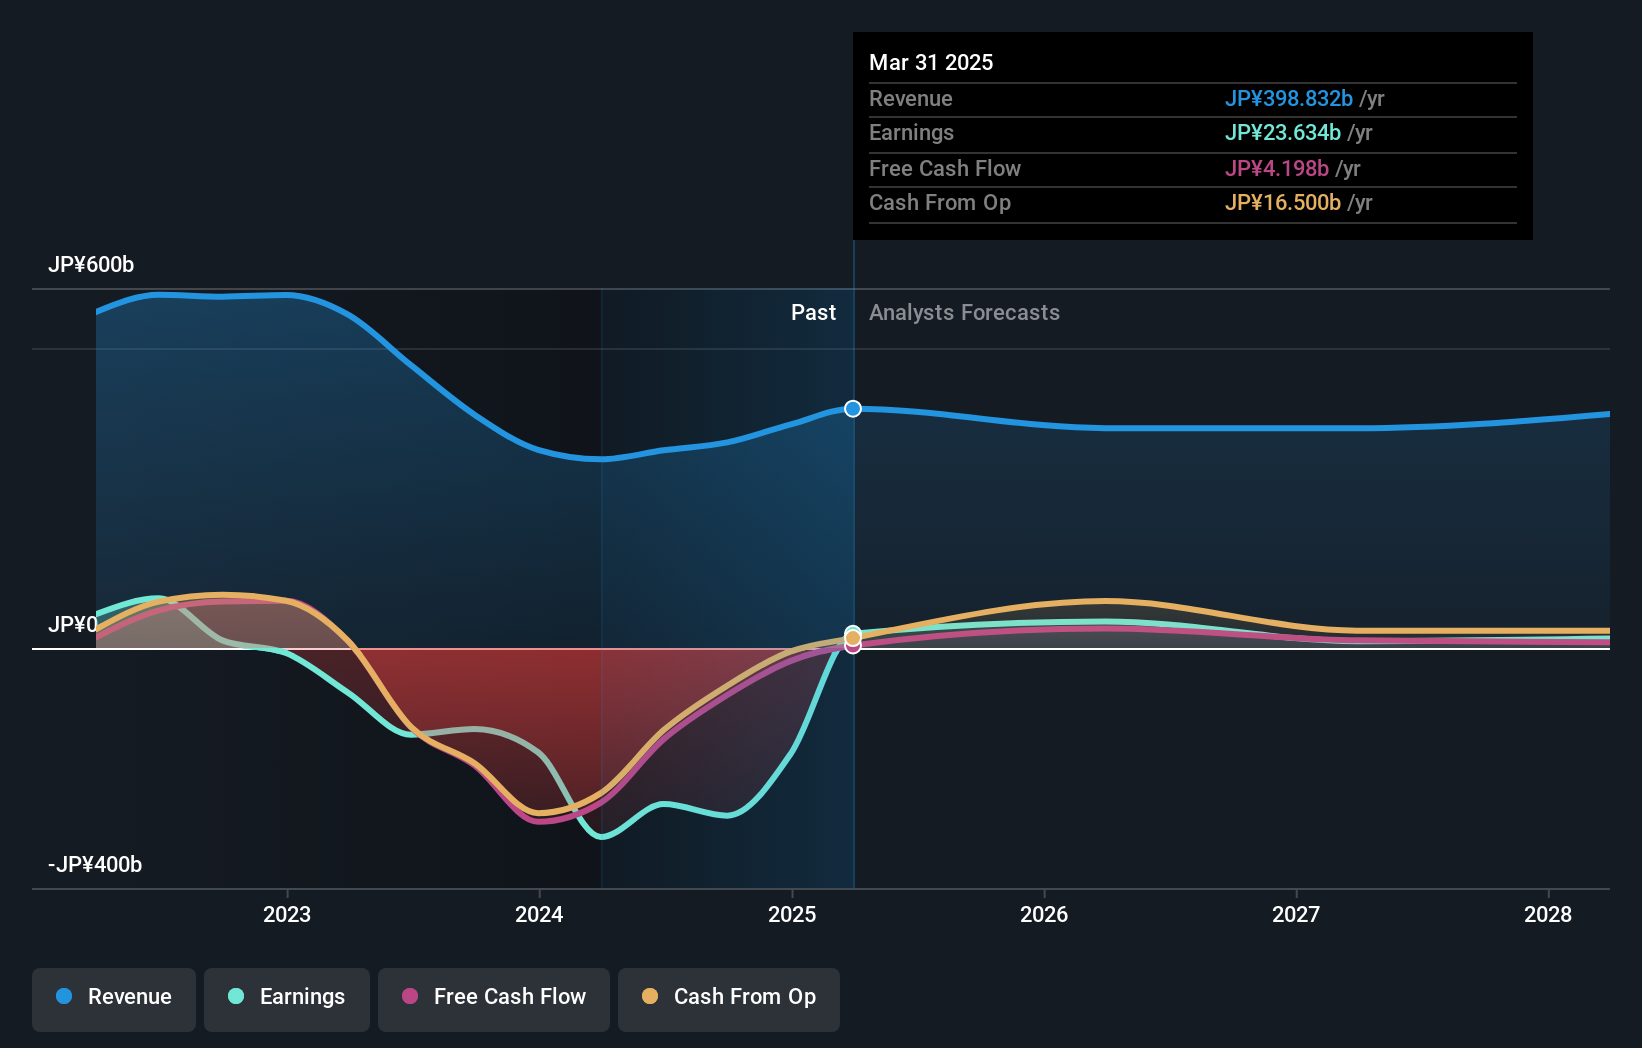The width and height of the screenshot is (1642, 1048).
Task: Open the Analysts Forecasts section
Action: point(963,312)
